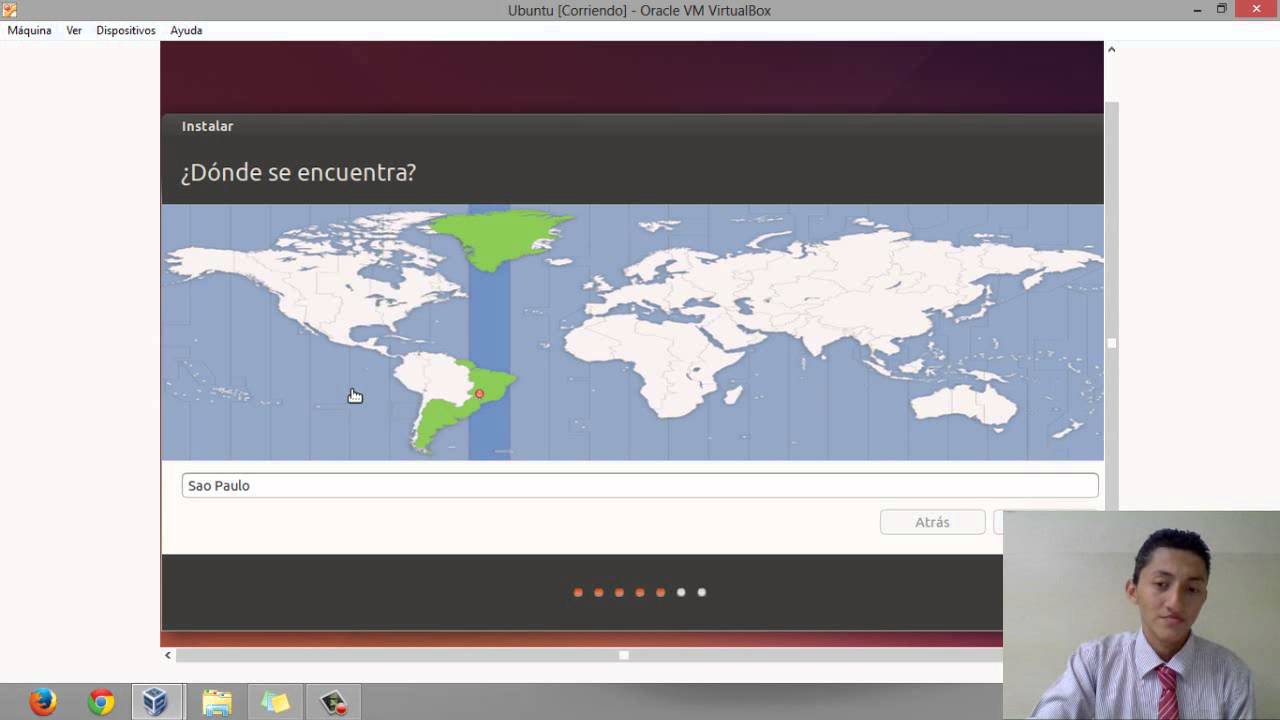This screenshot has height=720, width=1280.
Task: Click the ¿Dónde se encuentra? heading
Action: (x=298, y=172)
